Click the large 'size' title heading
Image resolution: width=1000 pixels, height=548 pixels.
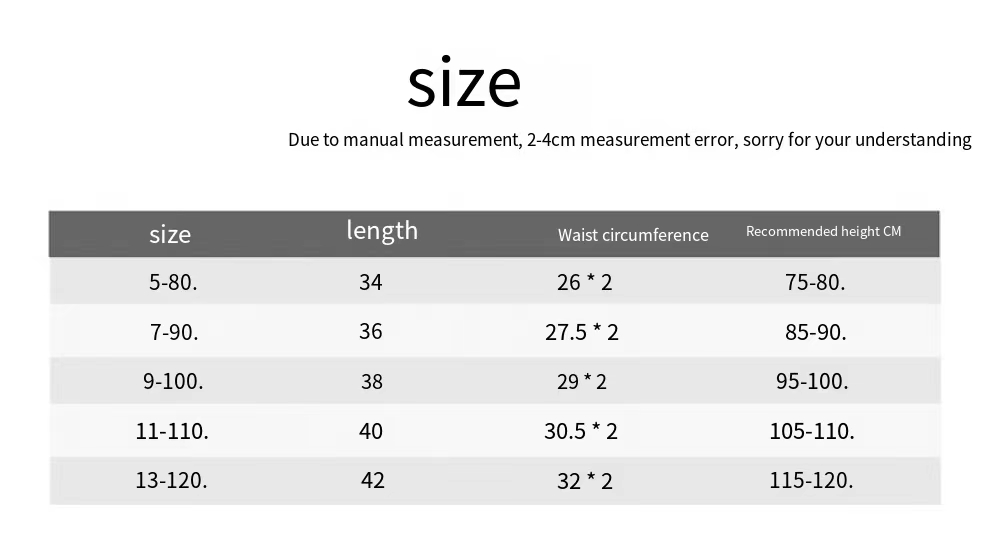[x=464, y=82]
